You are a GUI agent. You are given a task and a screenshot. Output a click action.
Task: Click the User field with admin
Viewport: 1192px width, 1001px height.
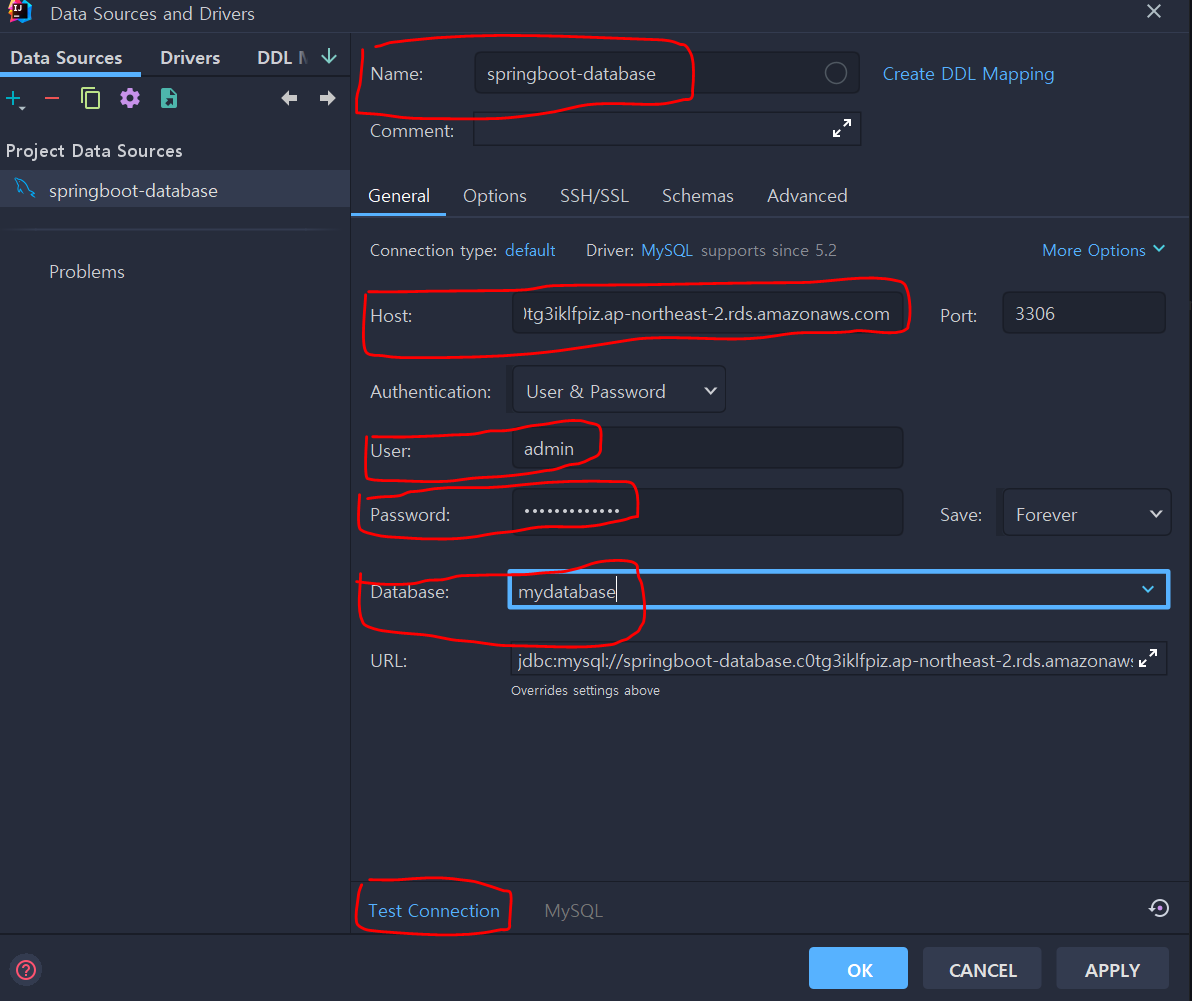[x=708, y=448]
